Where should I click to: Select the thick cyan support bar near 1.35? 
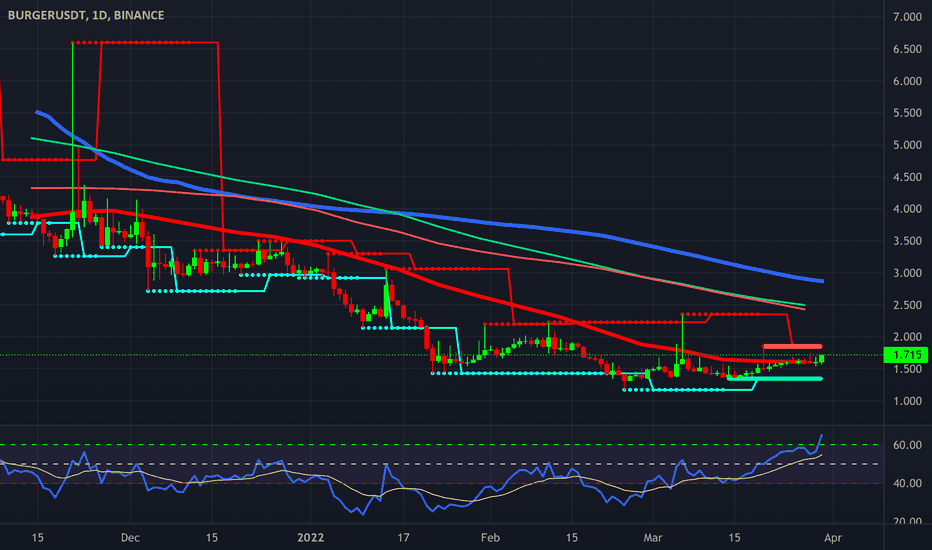click(x=776, y=378)
